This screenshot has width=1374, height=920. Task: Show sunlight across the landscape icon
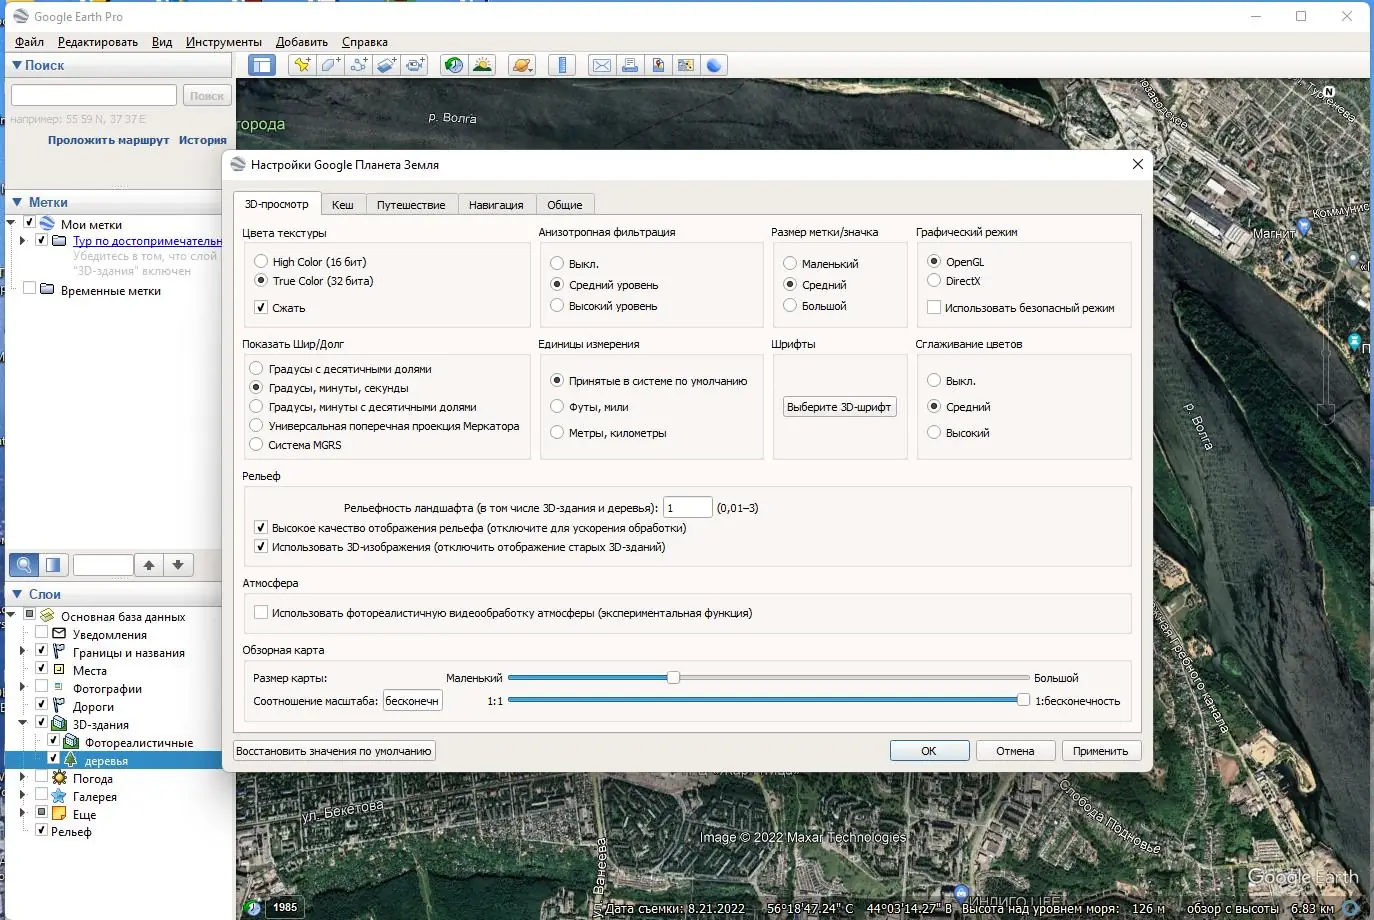482,65
